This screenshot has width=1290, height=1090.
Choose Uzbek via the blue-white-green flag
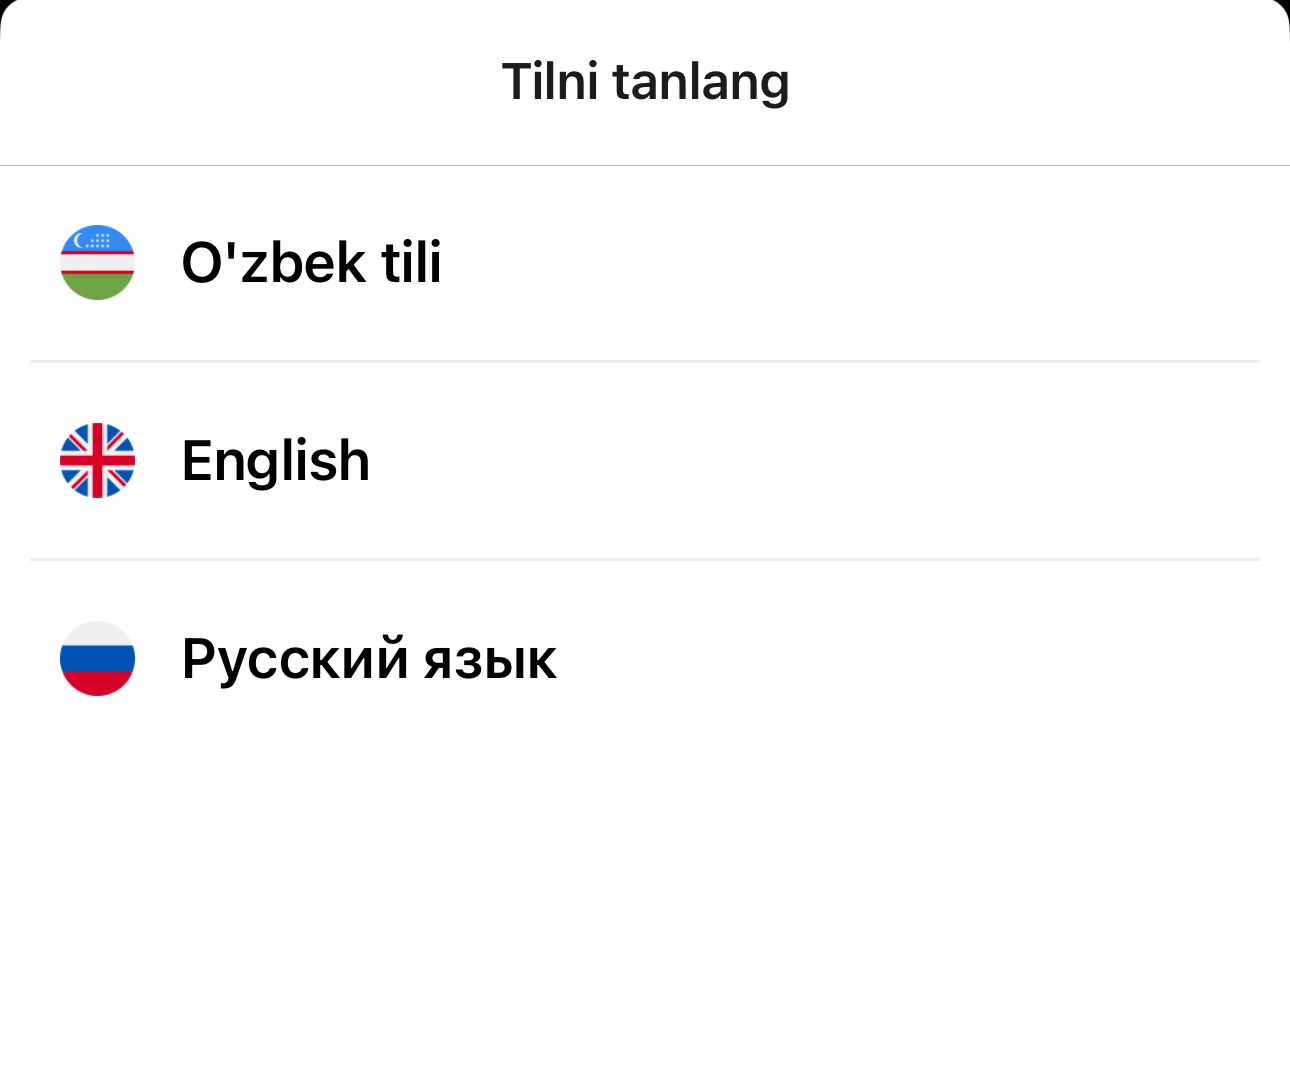(x=97, y=262)
